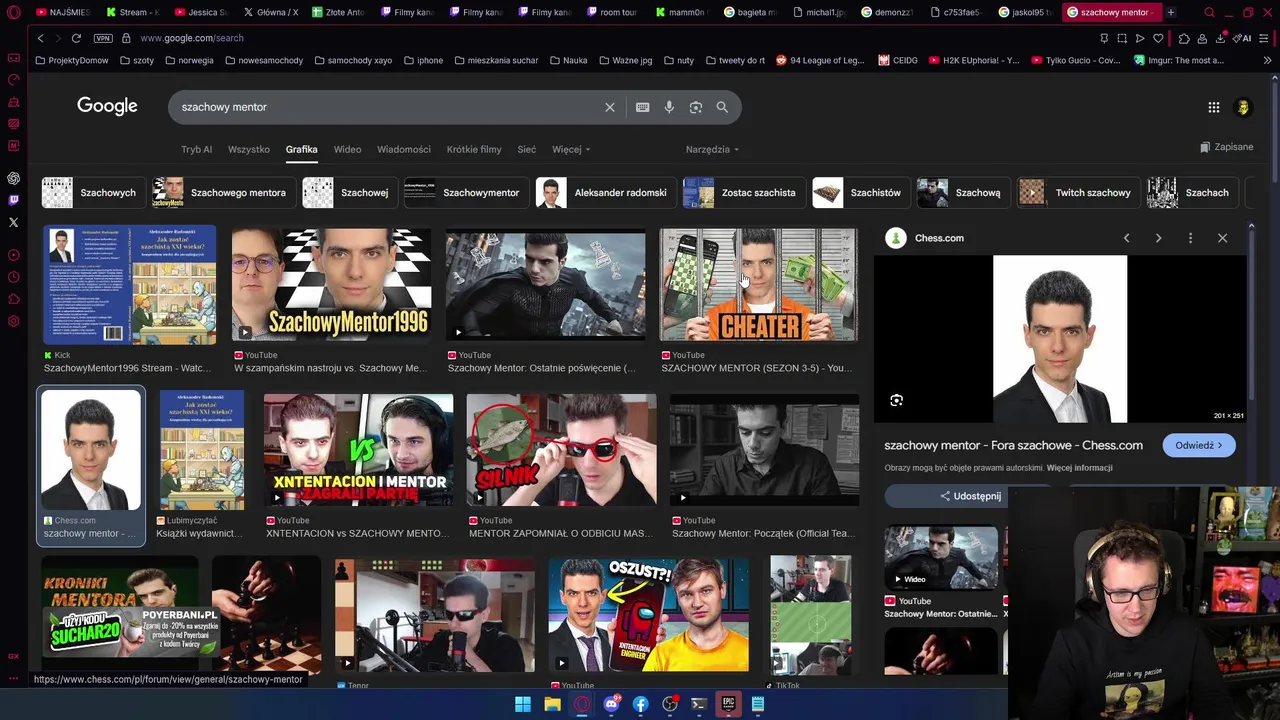Viewport: 1280px width, 720px height.
Task: Show hidden bookmarks with the double chevron
Action: (x=1267, y=60)
